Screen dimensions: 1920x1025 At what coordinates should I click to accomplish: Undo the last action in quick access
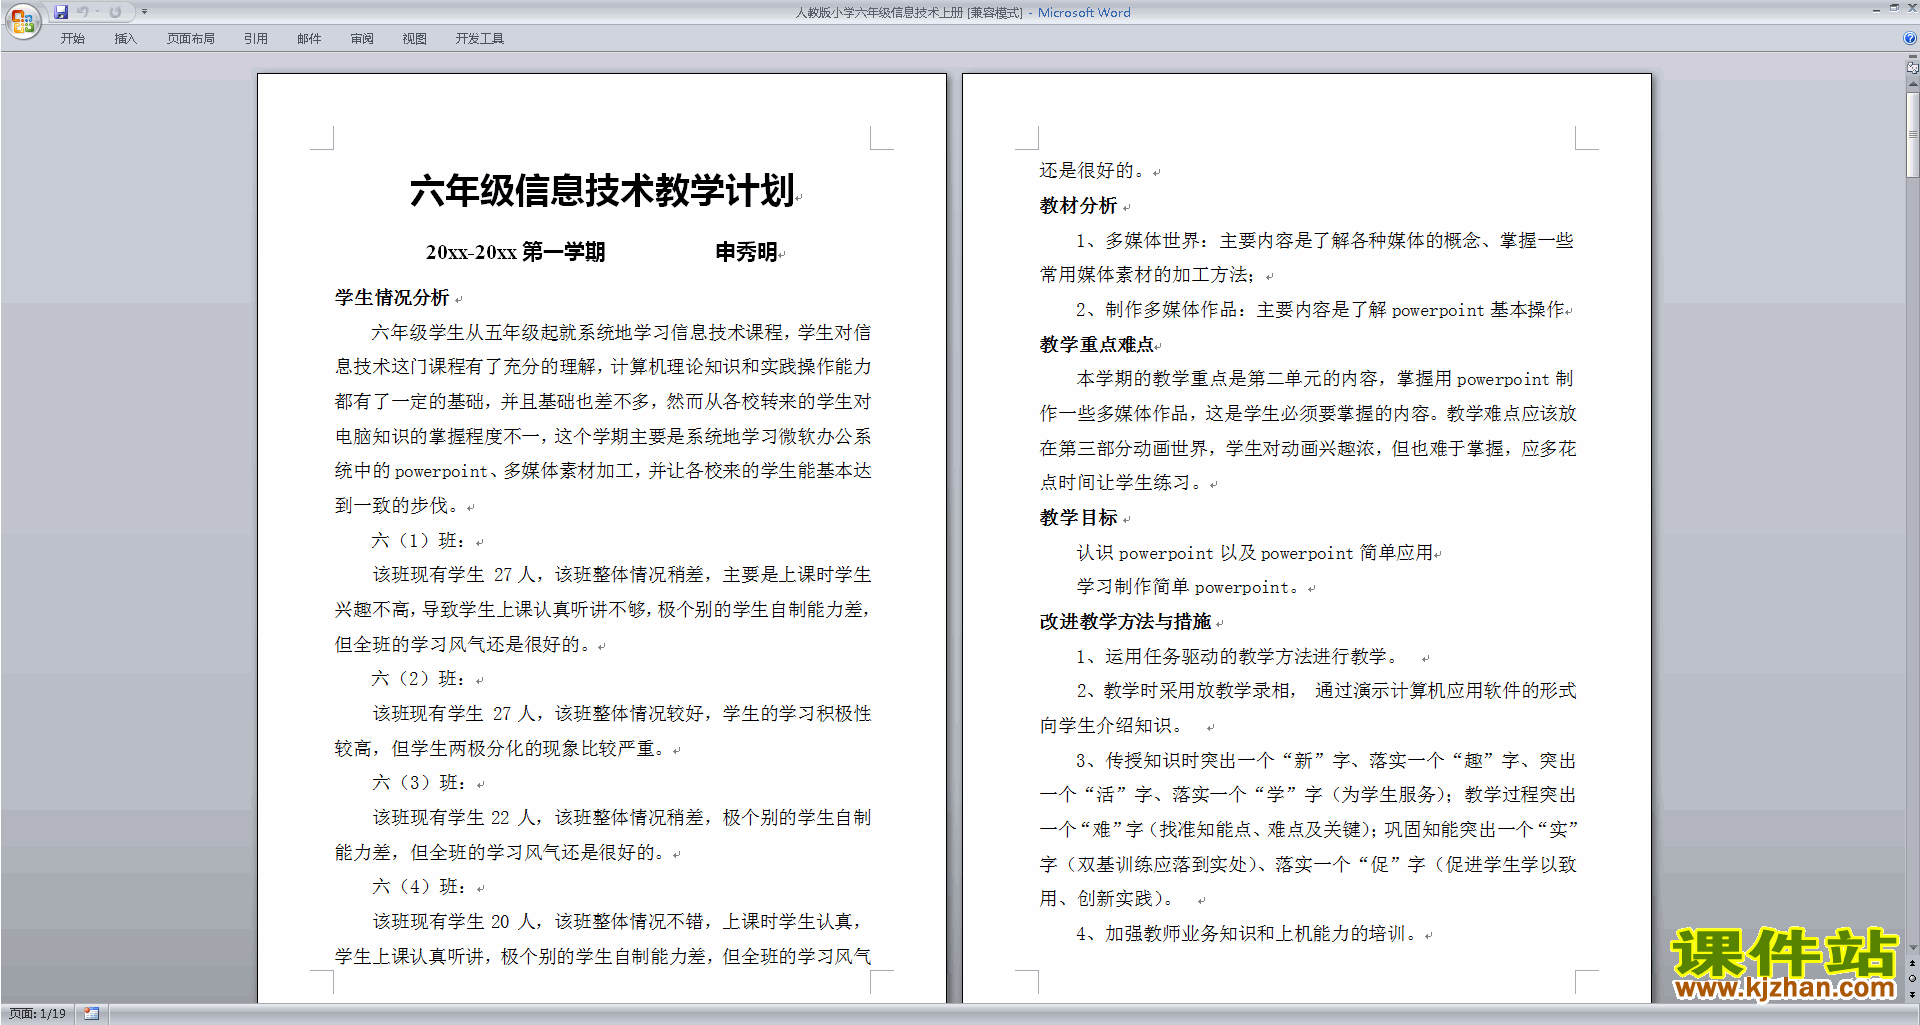pyautogui.click(x=83, y=12)
